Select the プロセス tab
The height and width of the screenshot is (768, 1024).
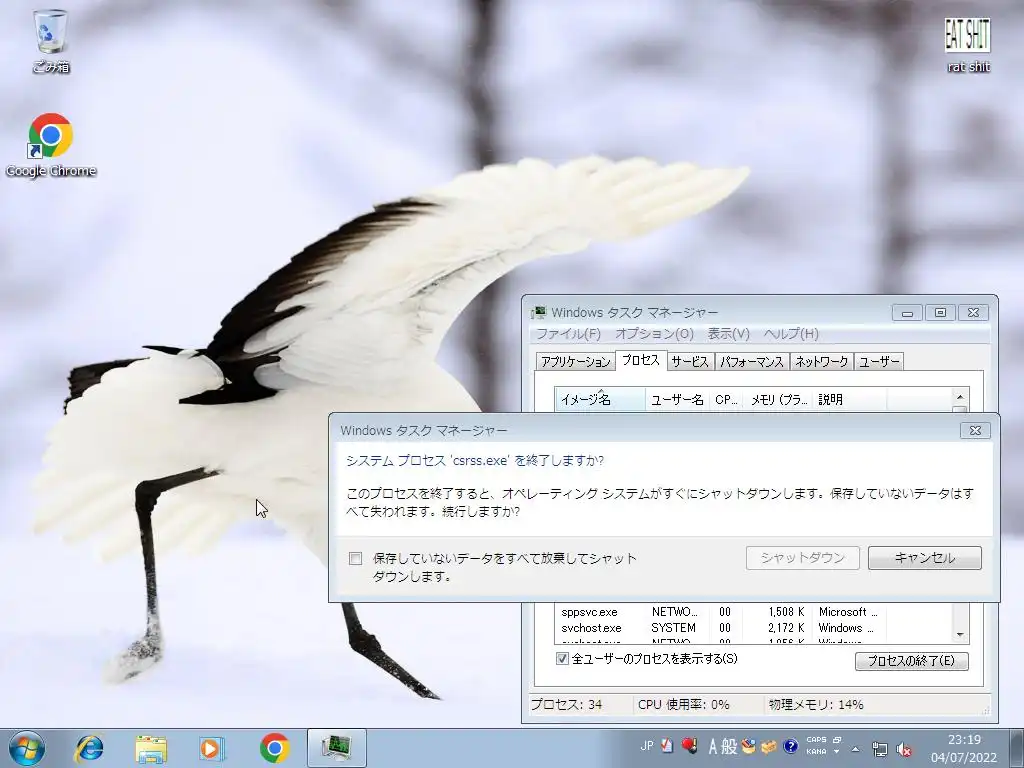(x=641, y=360)
